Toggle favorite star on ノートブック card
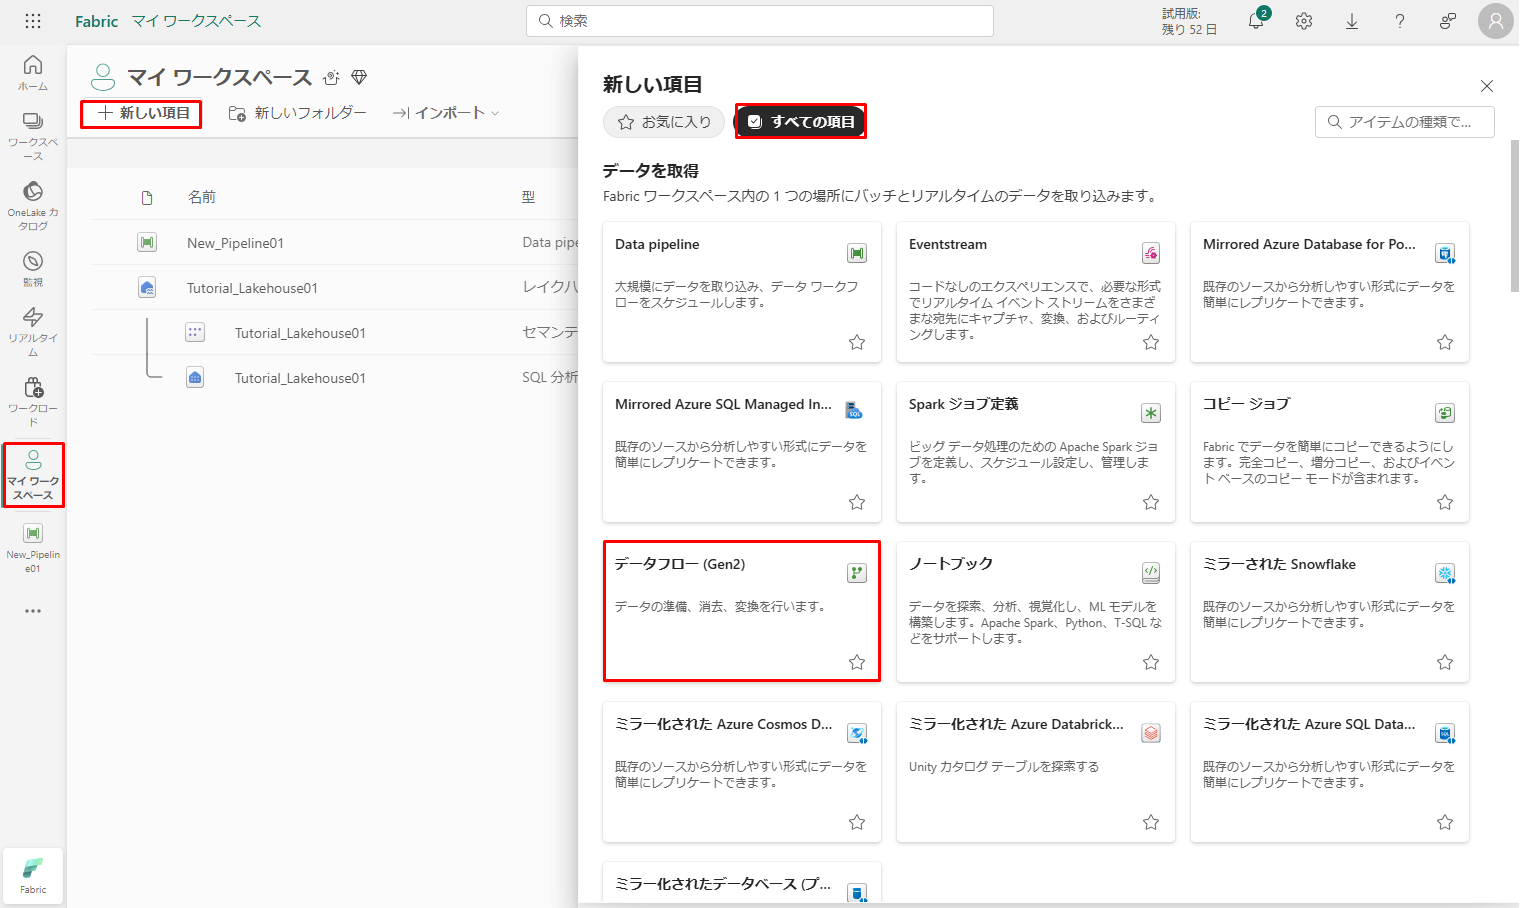1520x908 pixels. 1151,662
